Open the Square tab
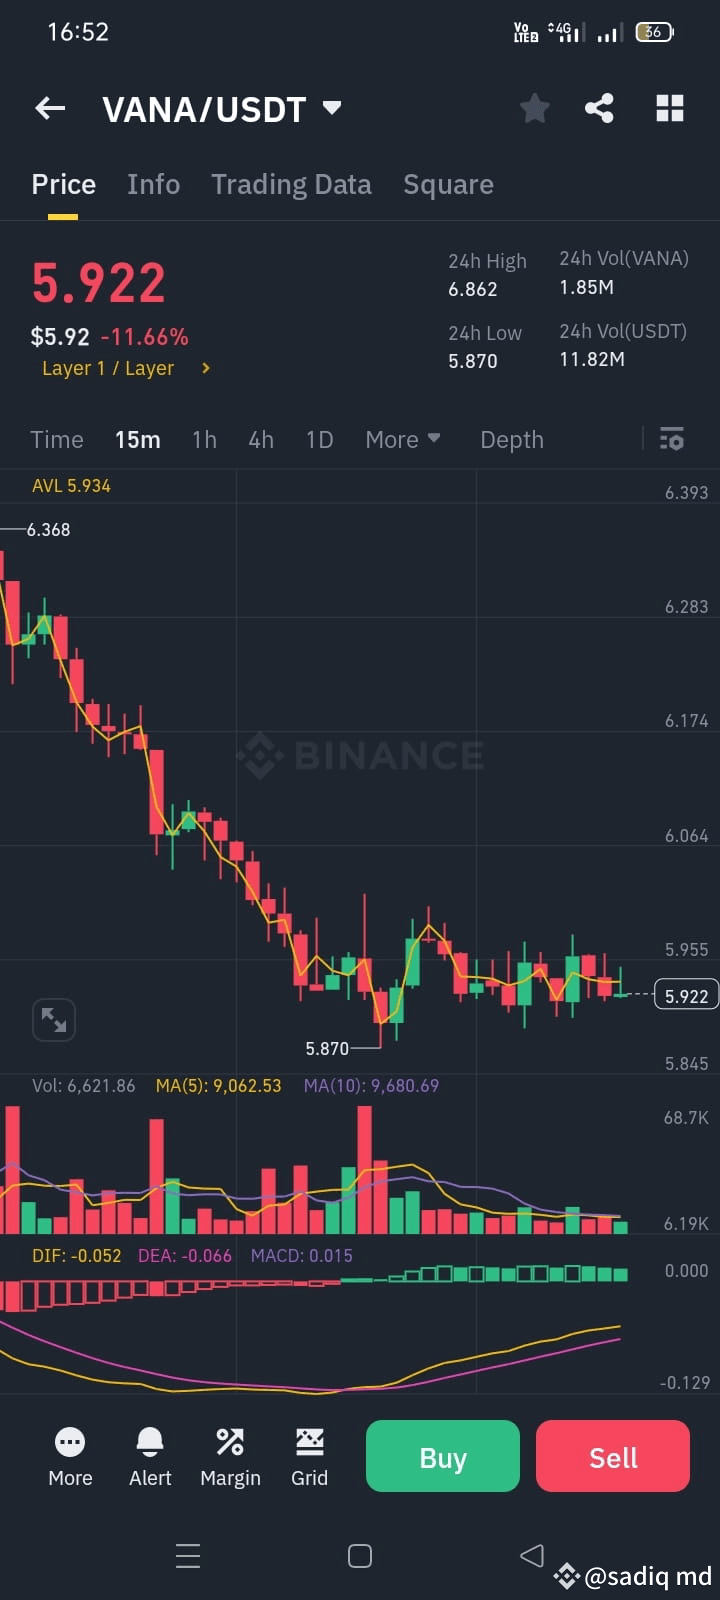720x1600 pixels. pyautogui.click(x=448, y=184)
